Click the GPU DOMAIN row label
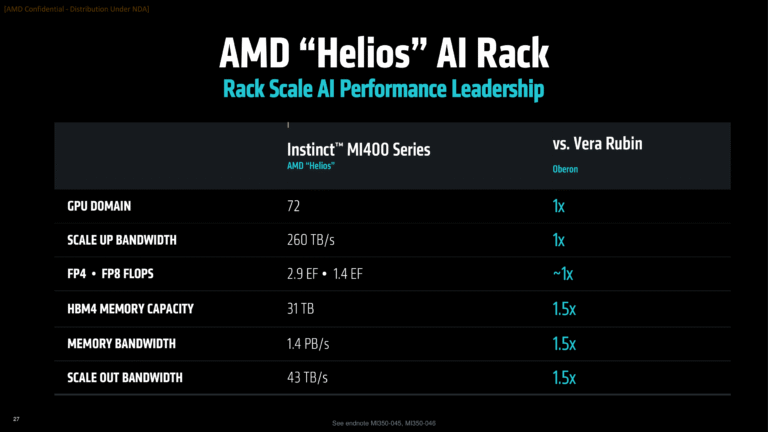Screen dimensions: 768x432 99,206
